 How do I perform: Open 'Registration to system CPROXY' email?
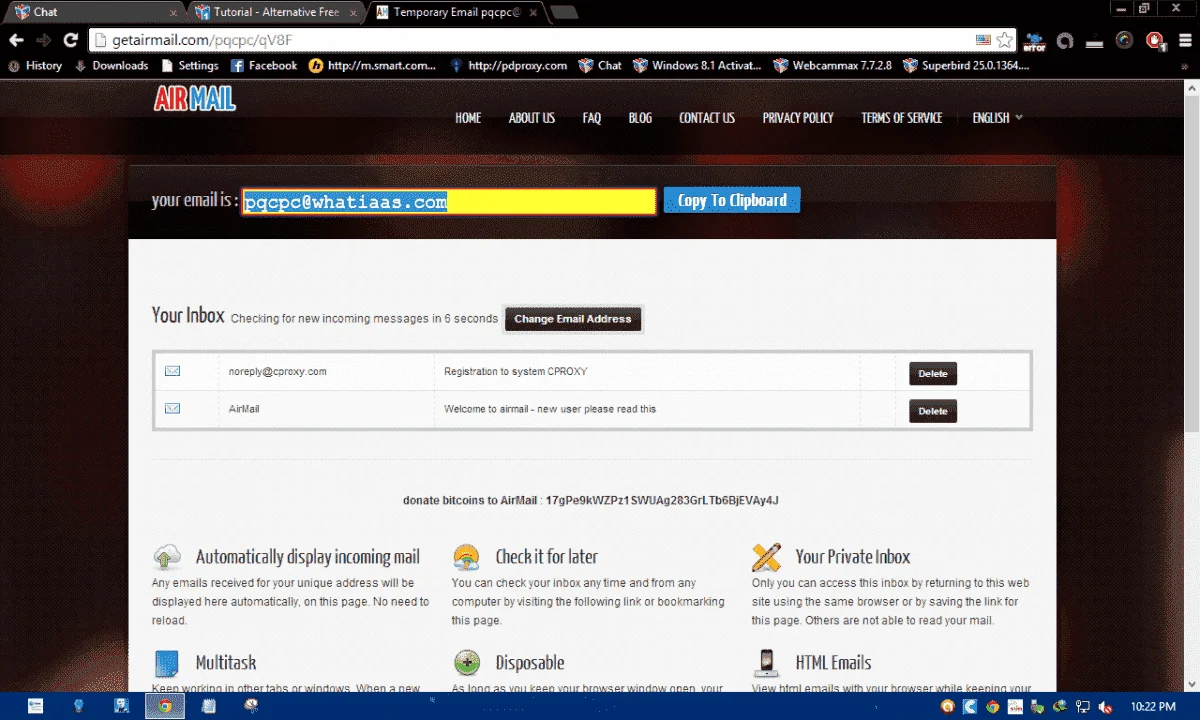tap(516, 371)
